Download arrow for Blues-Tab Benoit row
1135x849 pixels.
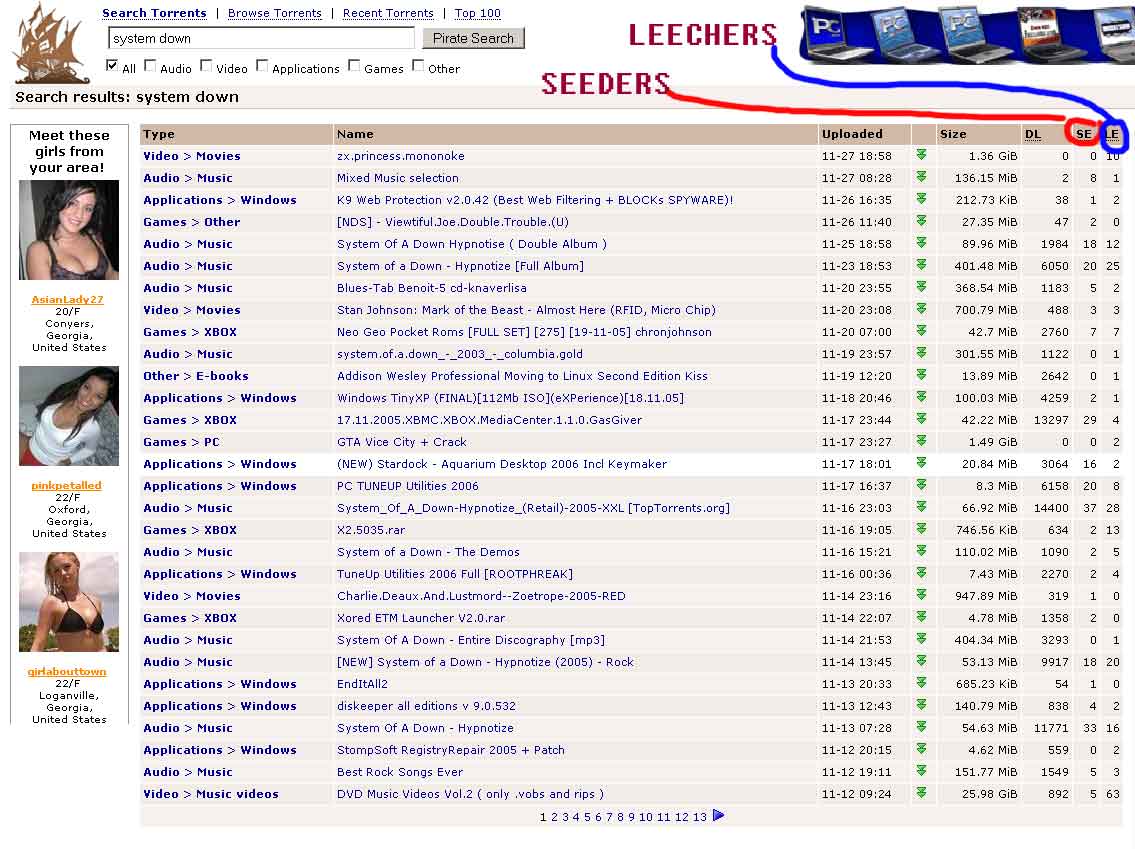(921, 287)
